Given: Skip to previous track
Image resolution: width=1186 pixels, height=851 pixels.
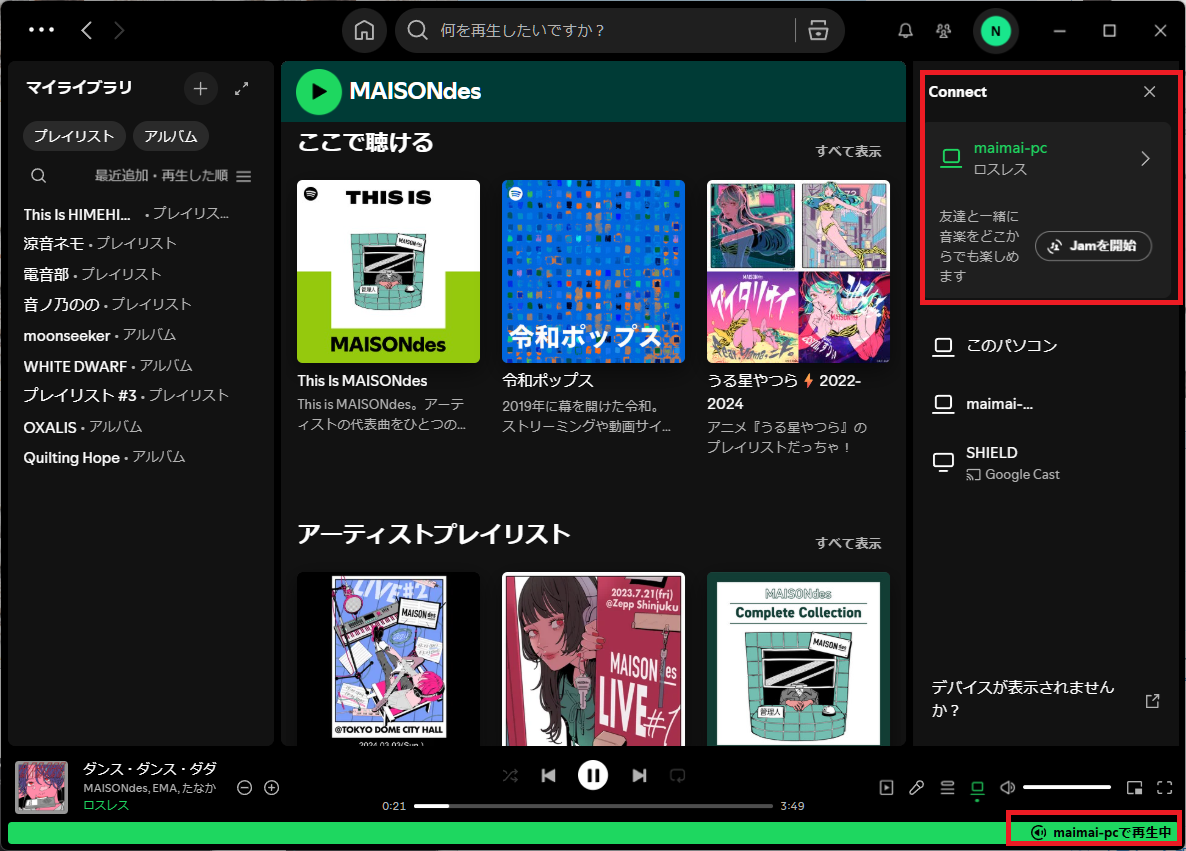Looking at the screenshot, I should click(x=549, y=775).
